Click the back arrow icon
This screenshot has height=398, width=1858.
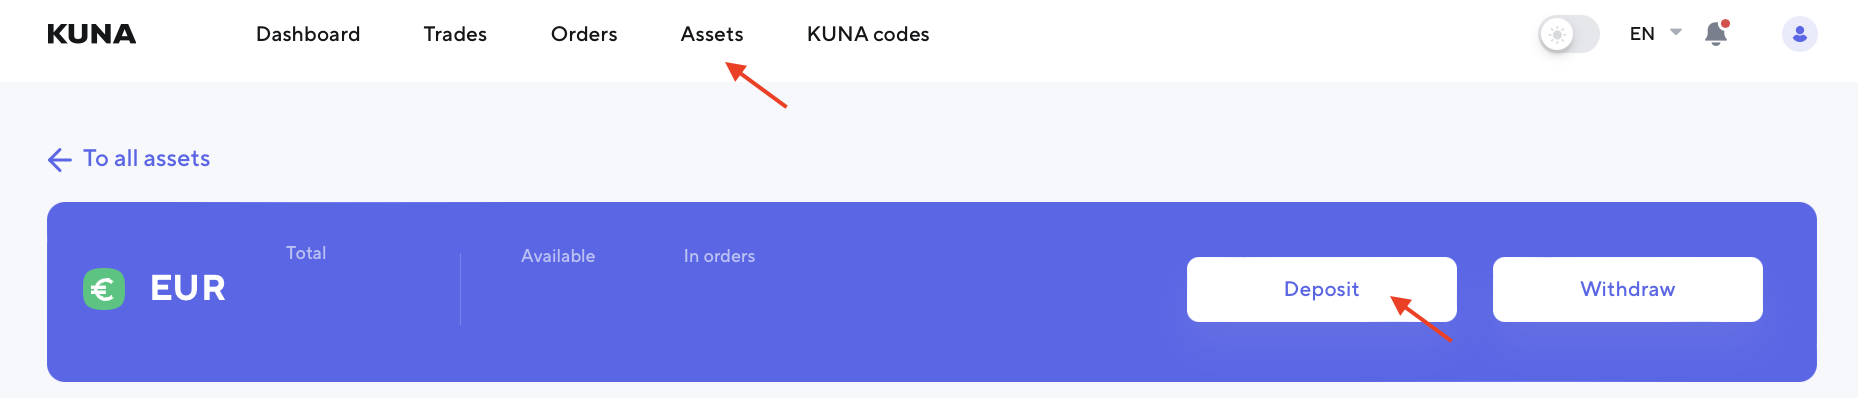60,160
